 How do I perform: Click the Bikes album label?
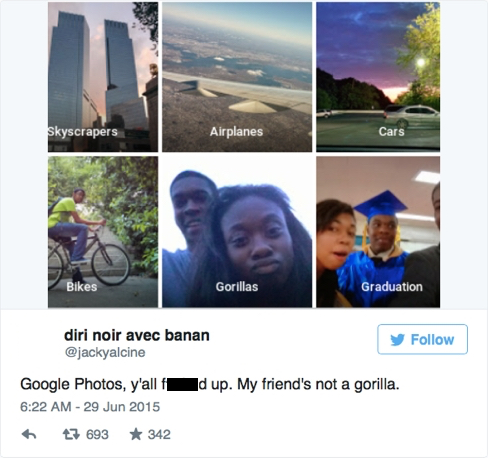(82, 287)
